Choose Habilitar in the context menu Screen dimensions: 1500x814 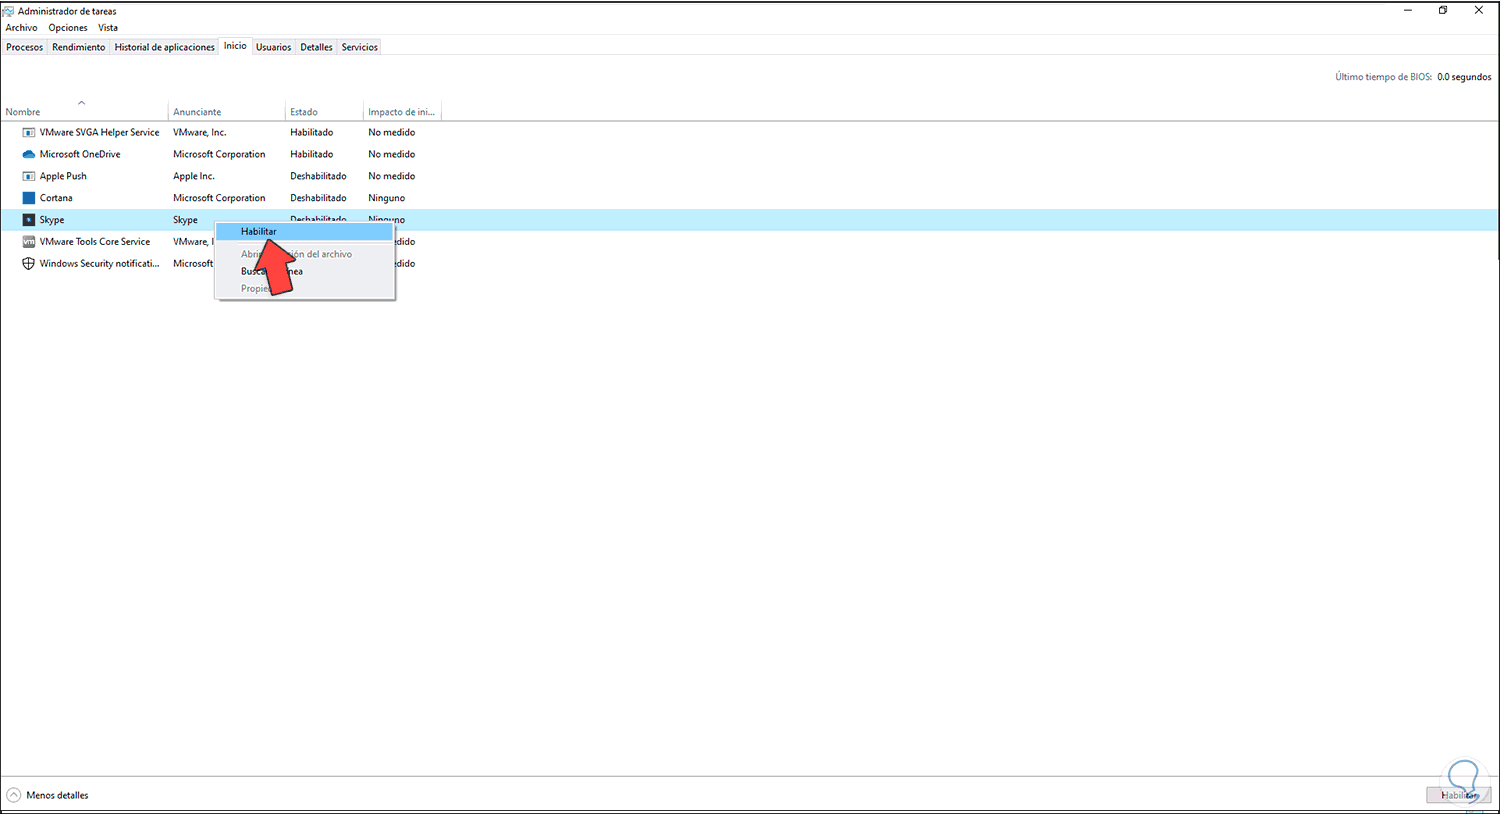coord(304,231)
